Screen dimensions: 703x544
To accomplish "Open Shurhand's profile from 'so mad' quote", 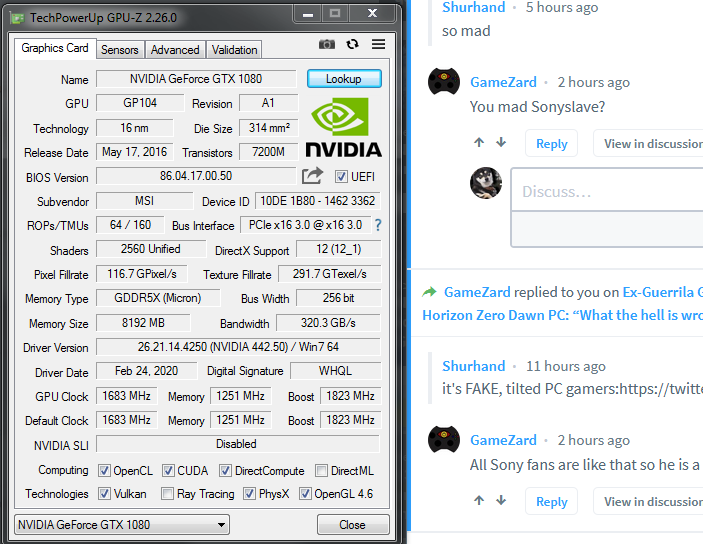I will coord(473,7).
